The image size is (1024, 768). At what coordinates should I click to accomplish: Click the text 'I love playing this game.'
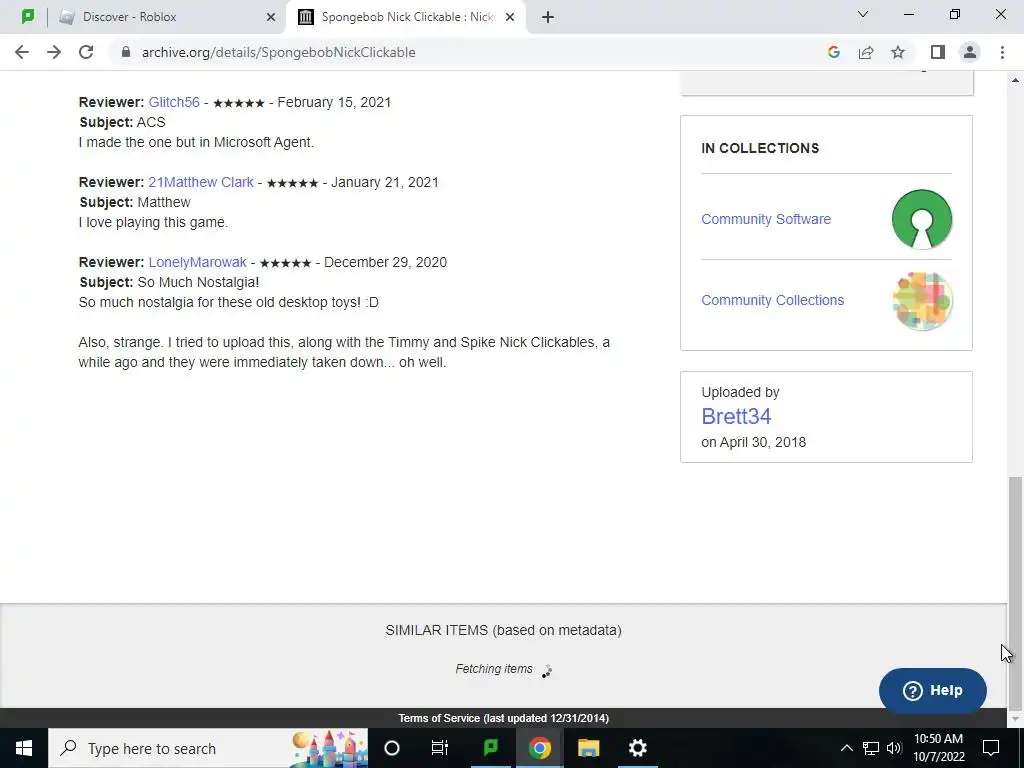tap(153, 223)
